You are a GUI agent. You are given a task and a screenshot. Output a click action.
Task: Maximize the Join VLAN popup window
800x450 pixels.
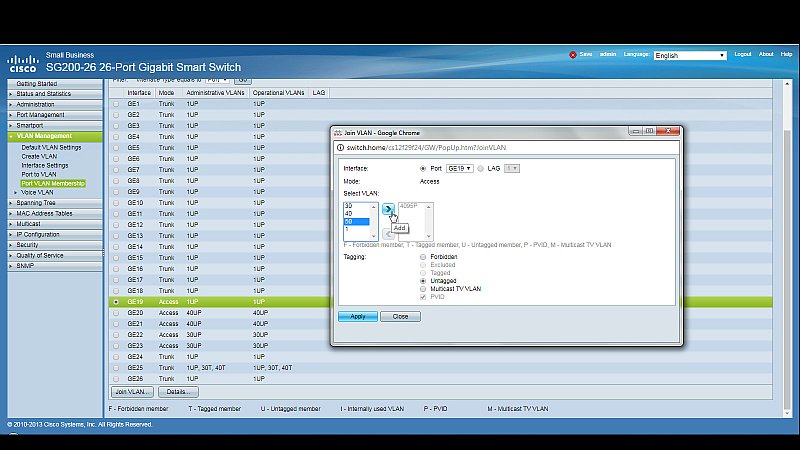(649, 130)
